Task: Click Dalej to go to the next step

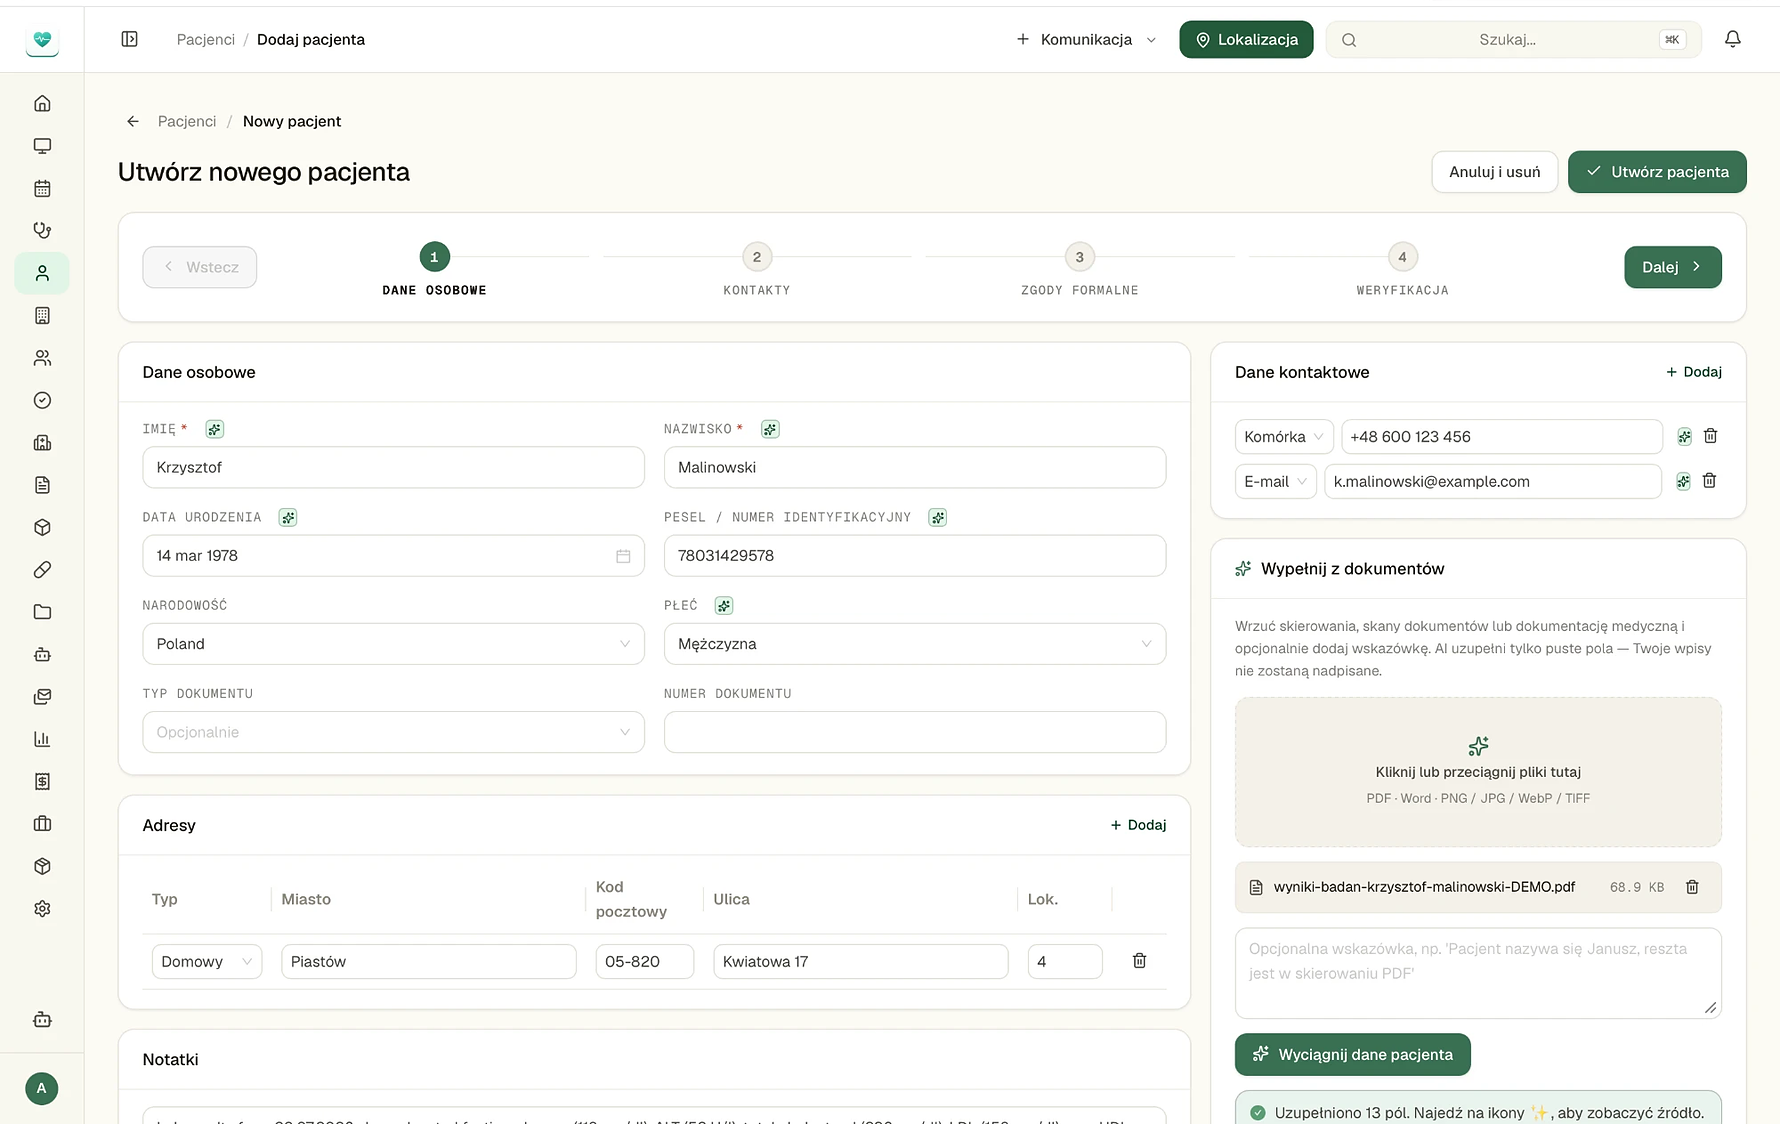Action: point(1673,267)
